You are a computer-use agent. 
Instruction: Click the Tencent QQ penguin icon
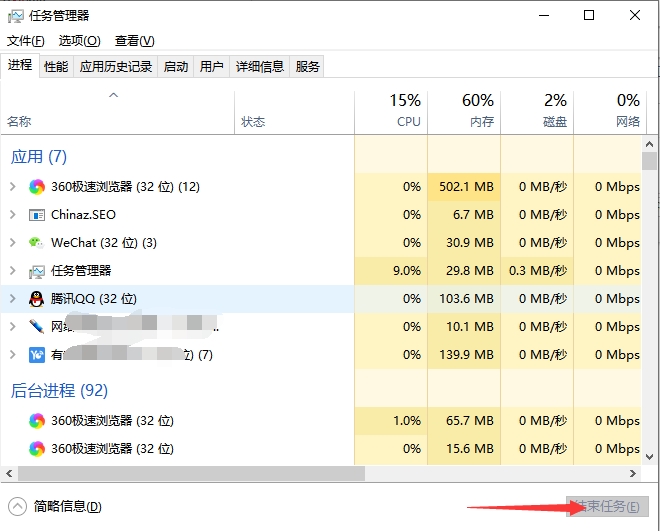(x=36, y=299)
